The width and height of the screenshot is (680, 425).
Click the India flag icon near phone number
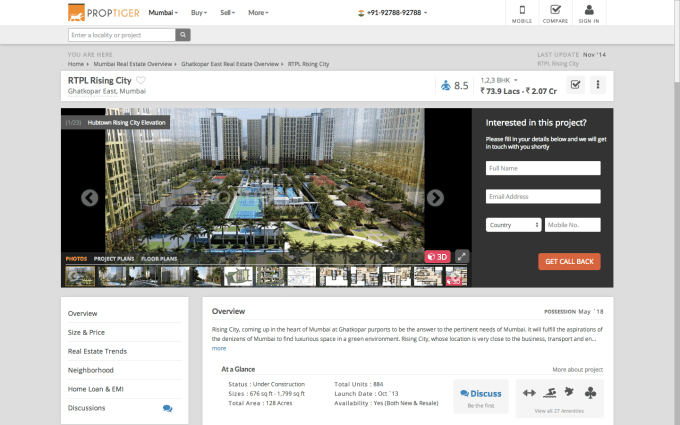pyautogui.click(x=361, y=13)
